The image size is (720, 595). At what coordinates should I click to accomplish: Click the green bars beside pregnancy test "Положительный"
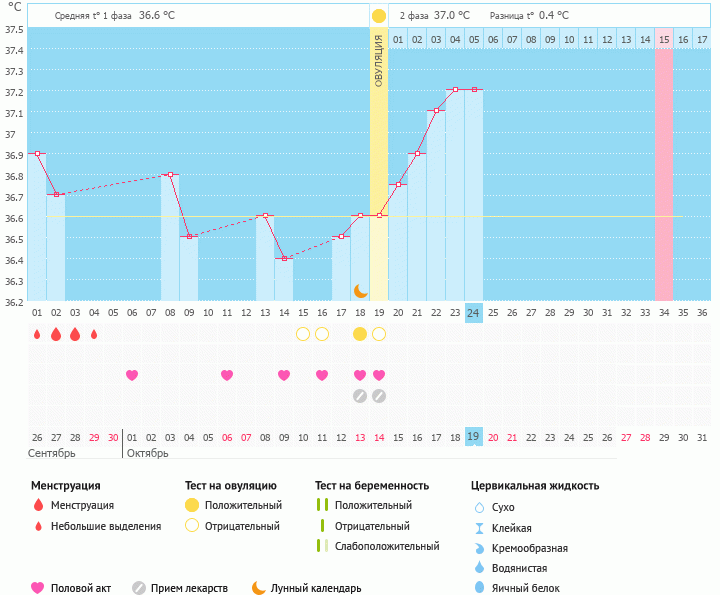tap(322, 506)
